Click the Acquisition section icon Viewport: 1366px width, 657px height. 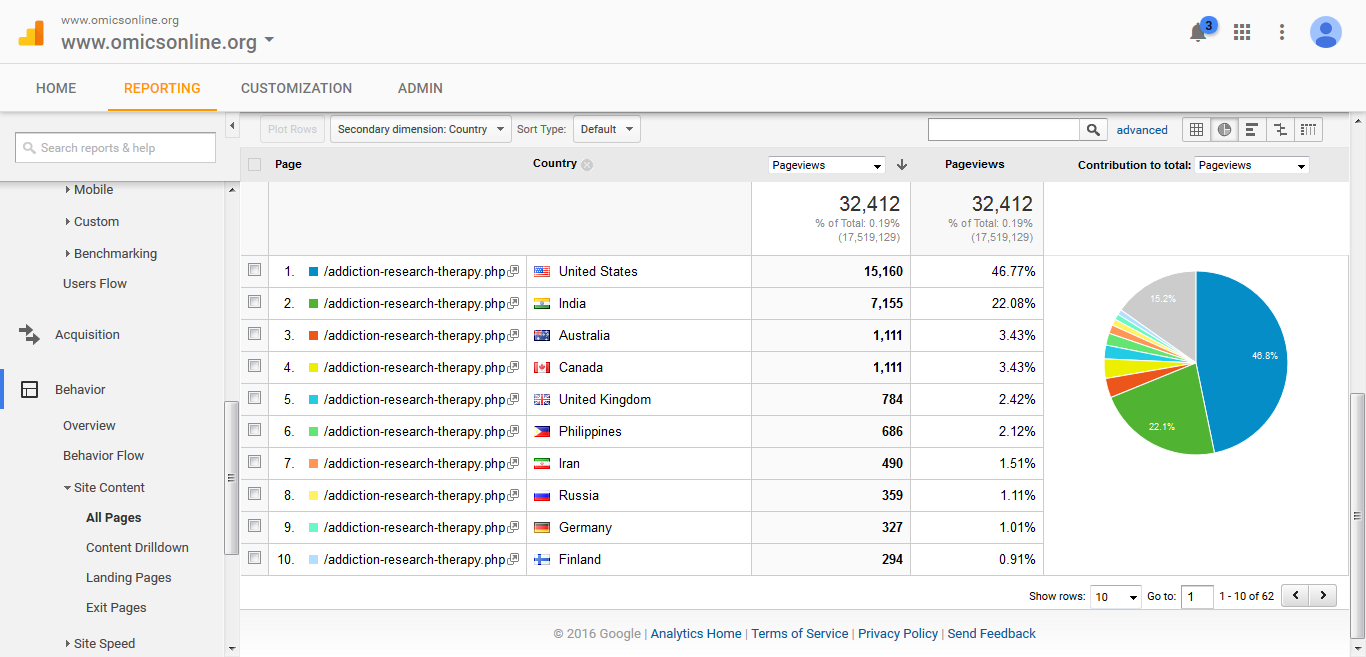[29, 335]
